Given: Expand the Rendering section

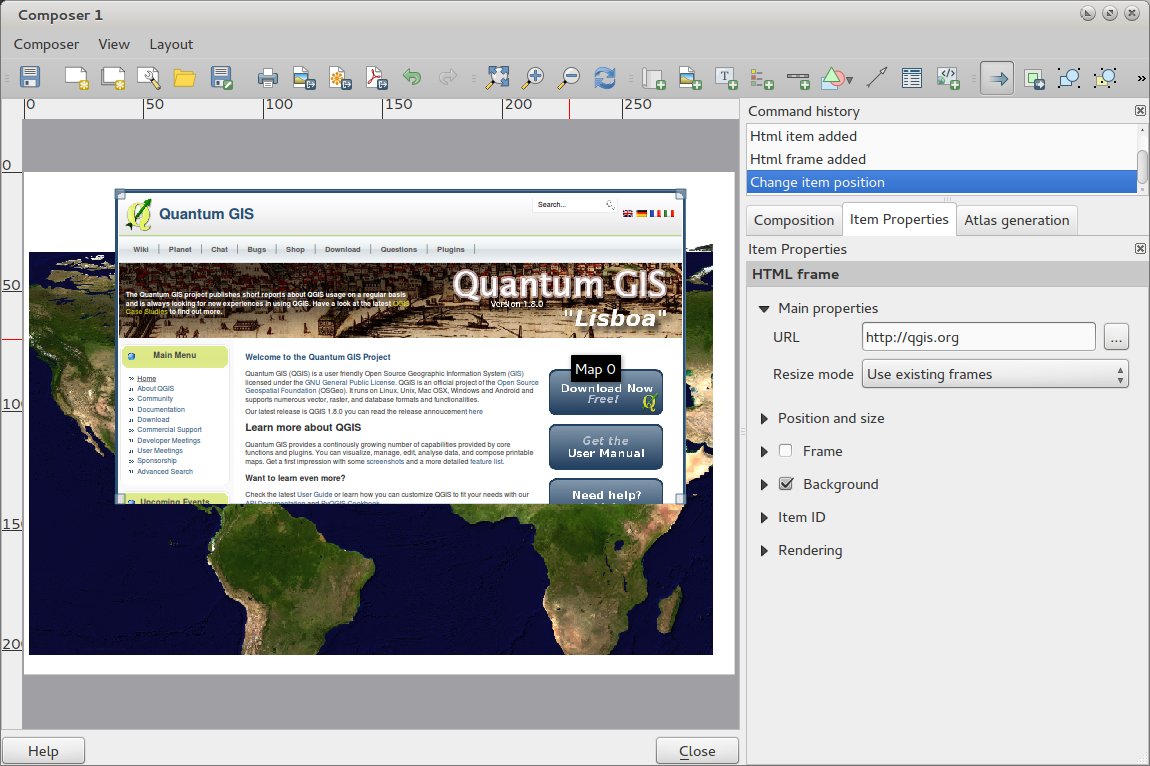Looking at the screenshot, I should click(x=765, y=550).
